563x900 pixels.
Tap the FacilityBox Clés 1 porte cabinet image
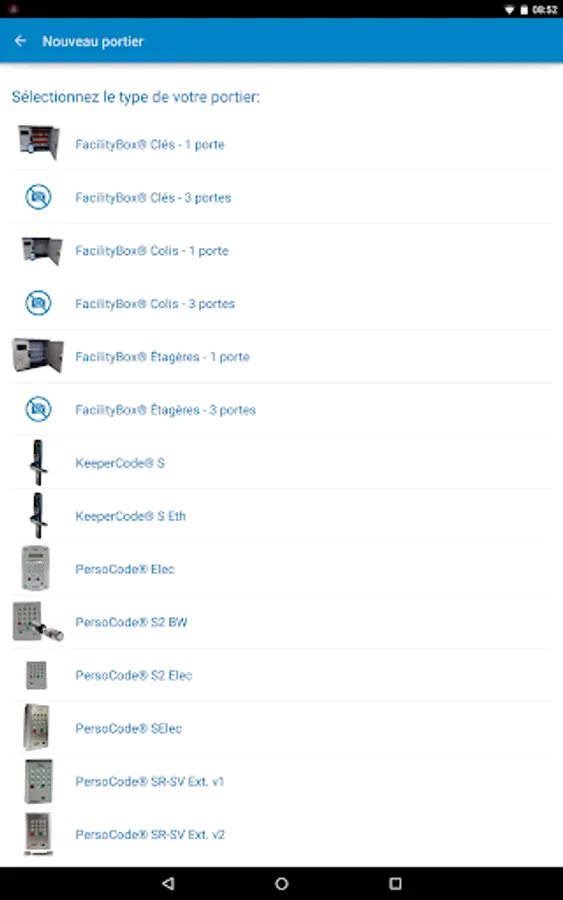pyautogui.click(x=38, y=143)
